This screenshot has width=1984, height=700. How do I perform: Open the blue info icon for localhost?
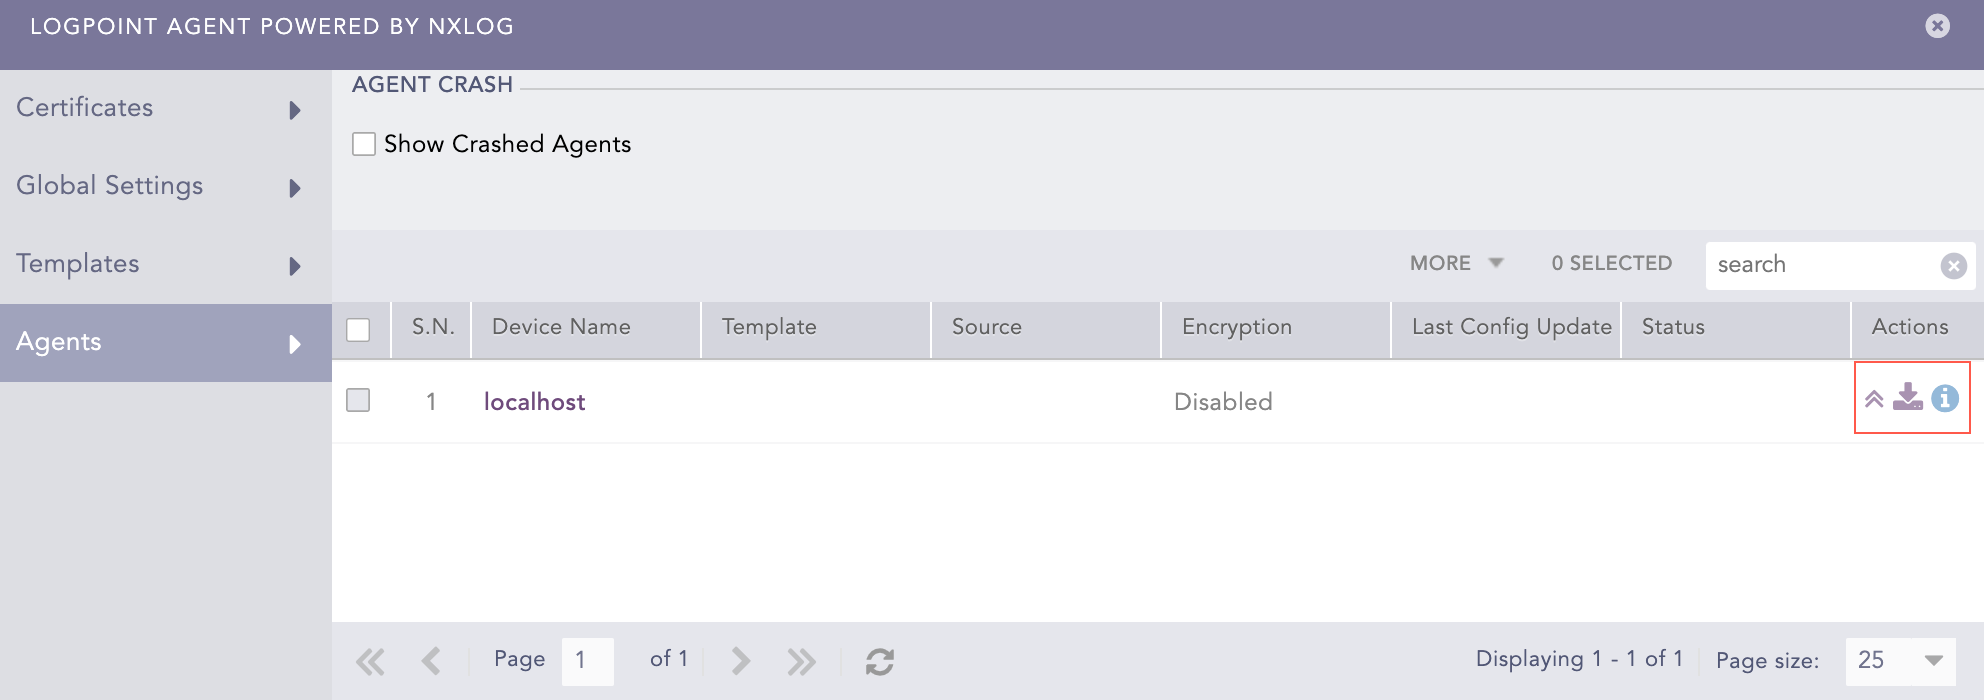pos(1945,398)
